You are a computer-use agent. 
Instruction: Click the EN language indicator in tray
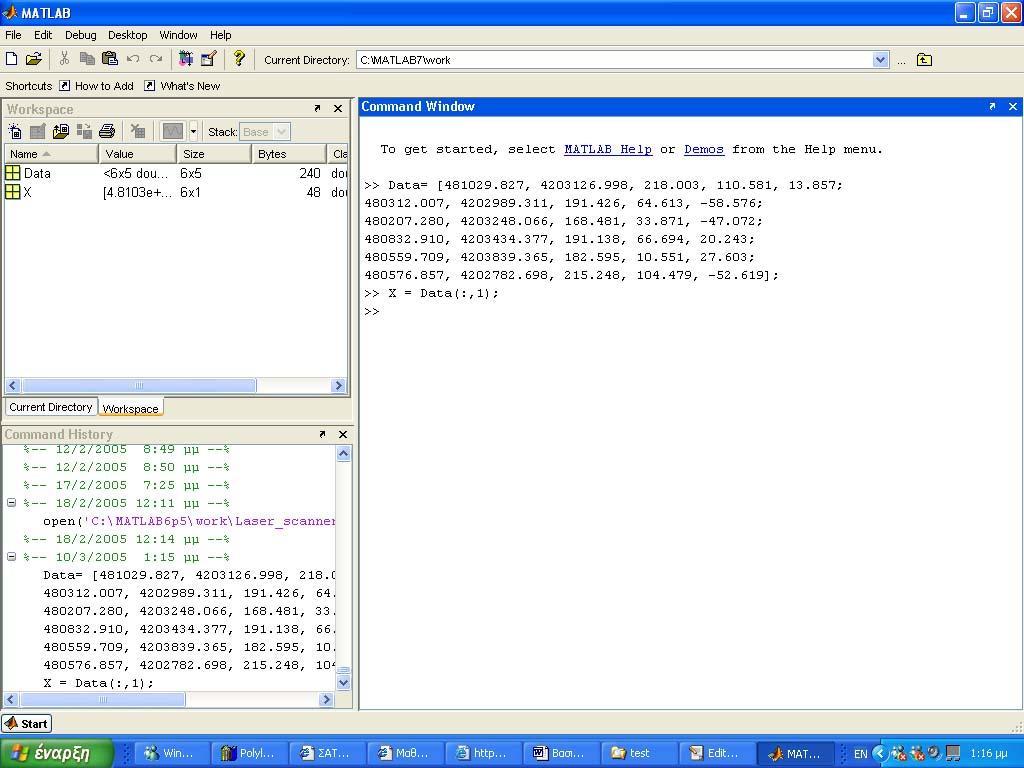861,754
